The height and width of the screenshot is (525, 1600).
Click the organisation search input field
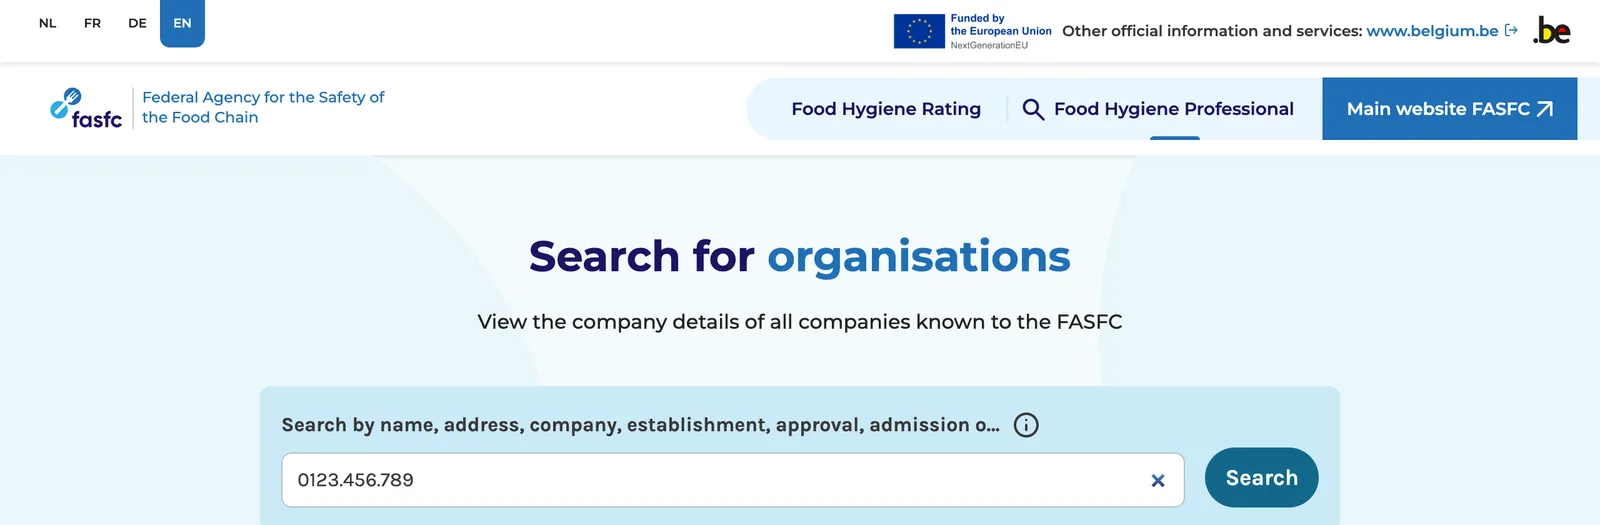pyautogui.click(x=733, y=480)
